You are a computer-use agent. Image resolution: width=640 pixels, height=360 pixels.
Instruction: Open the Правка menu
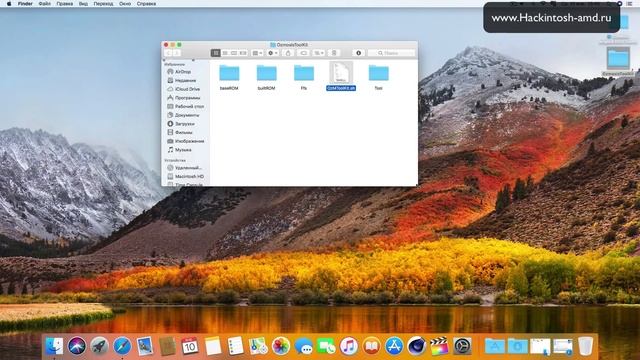click(64, 4)
